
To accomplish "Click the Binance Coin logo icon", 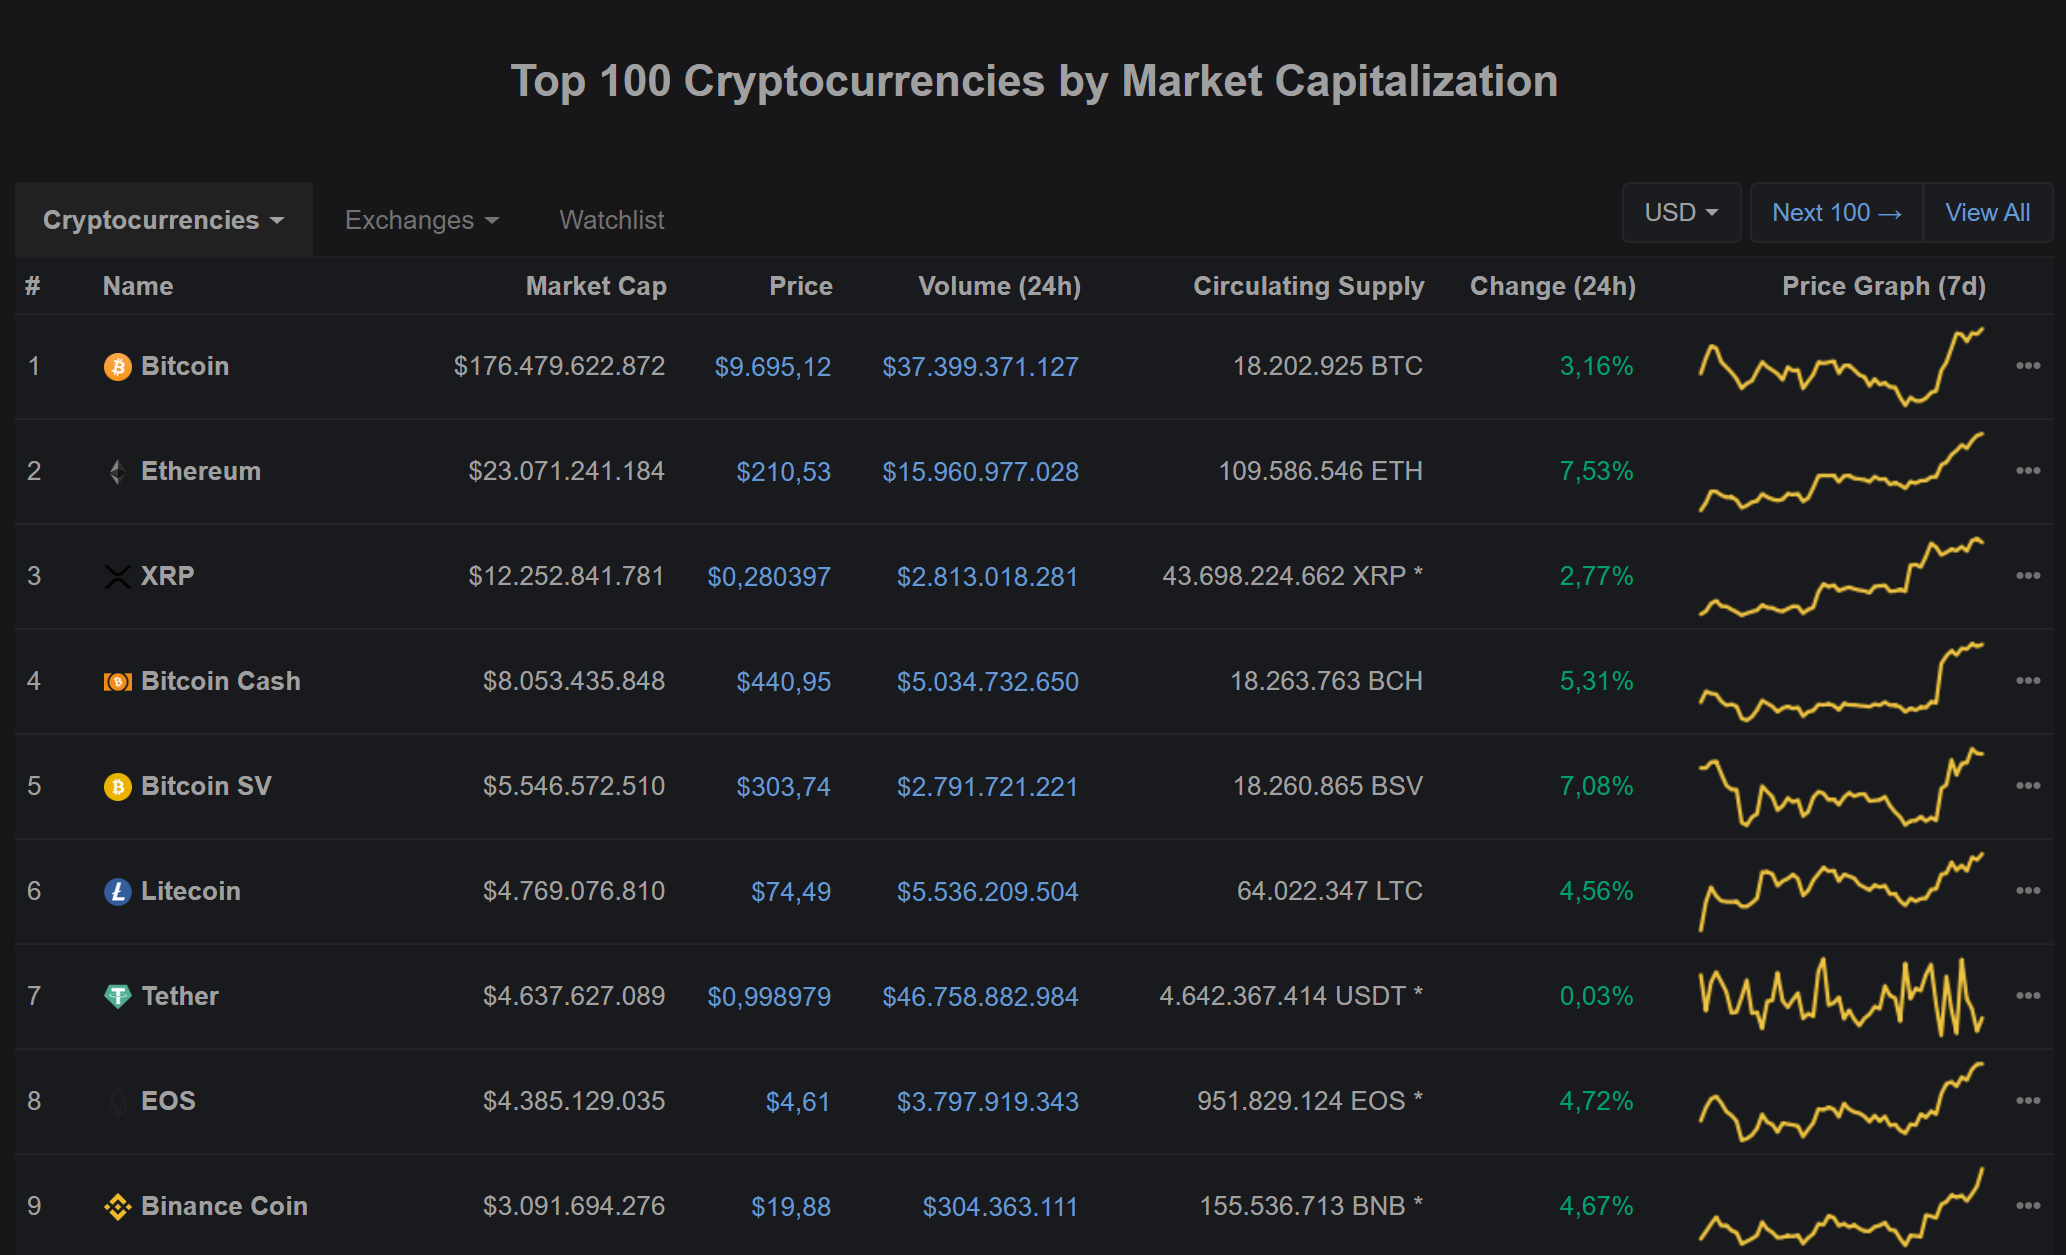I will (117, 1207).
